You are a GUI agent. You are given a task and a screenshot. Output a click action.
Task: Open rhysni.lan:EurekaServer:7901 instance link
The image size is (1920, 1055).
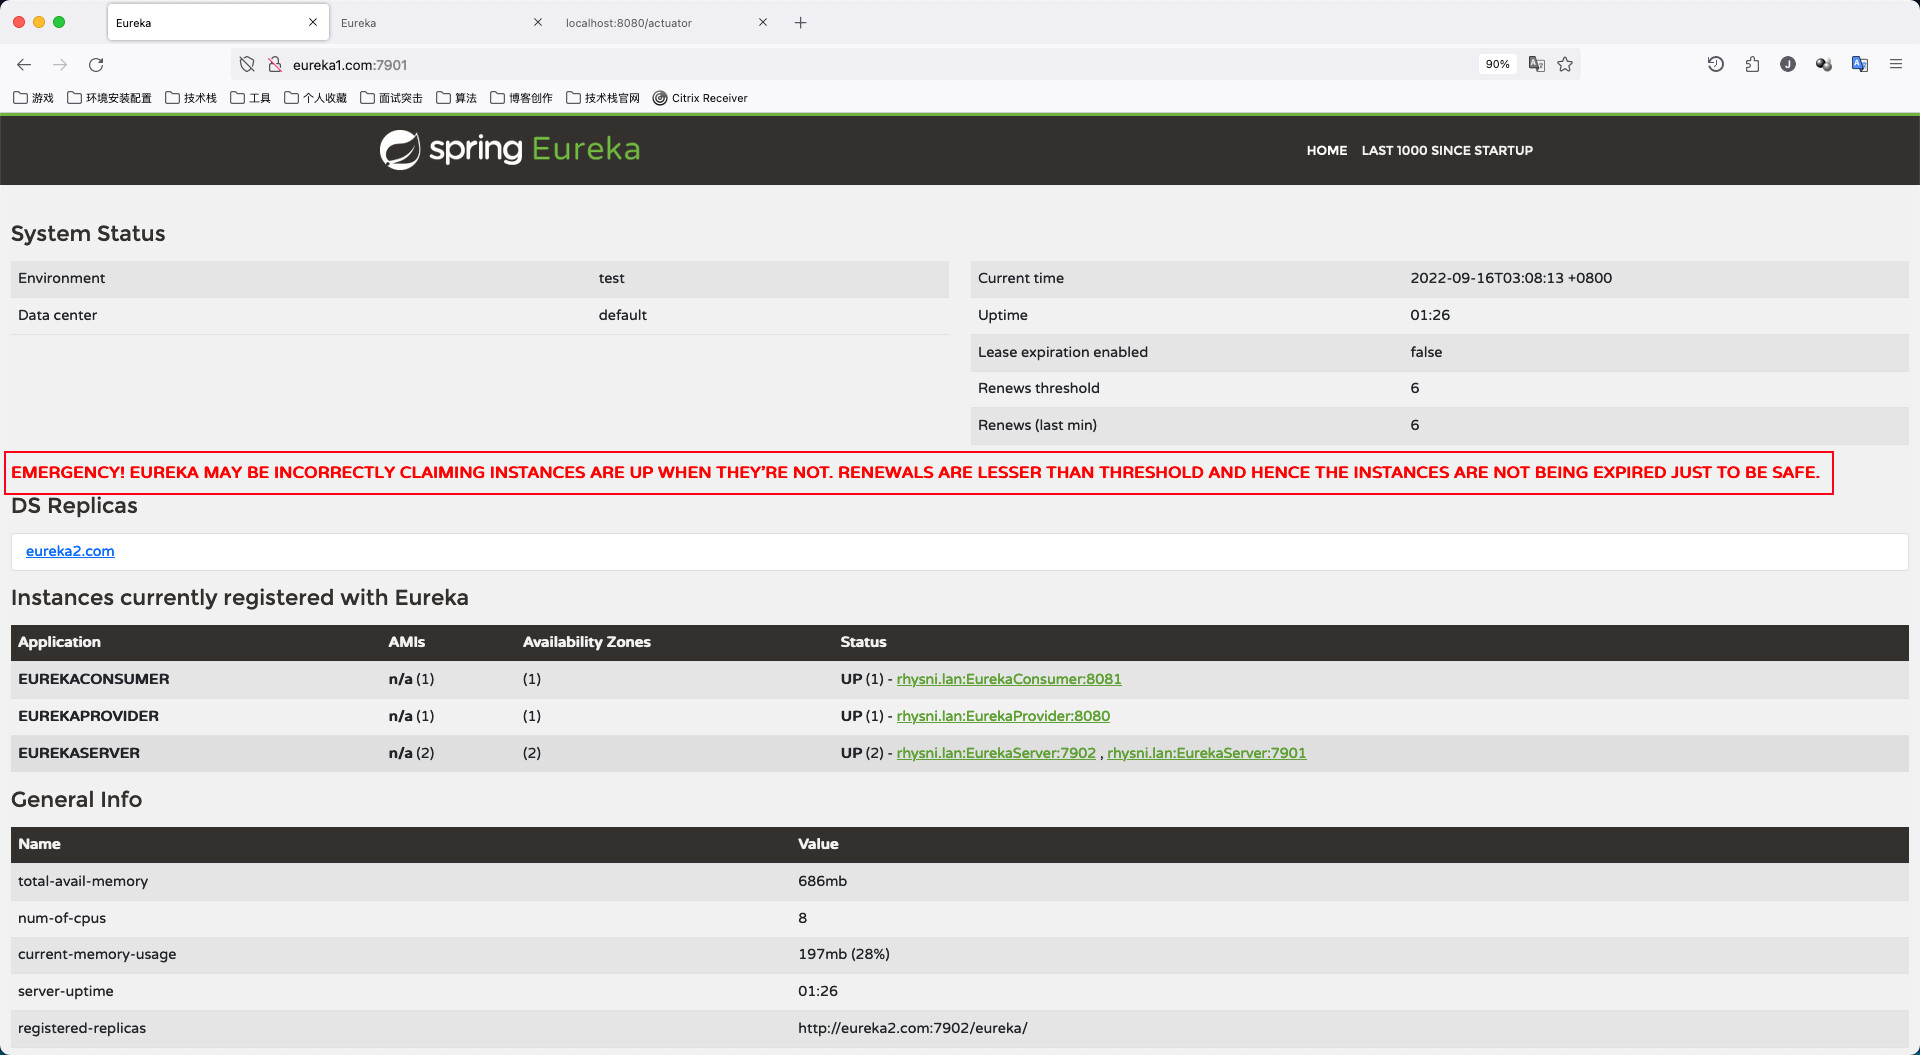point(1207,753)
